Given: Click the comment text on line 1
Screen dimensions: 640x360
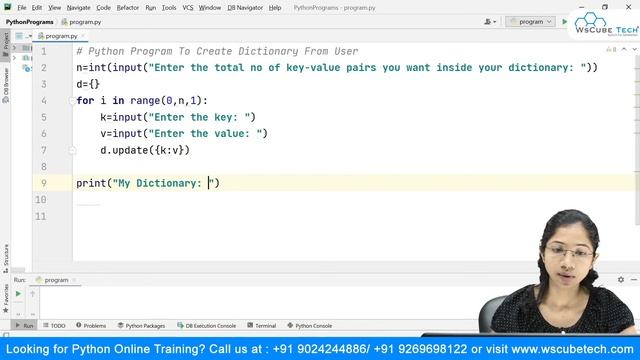Looking at the screenshot, I should pyautogui.click(x=217, y=51).
